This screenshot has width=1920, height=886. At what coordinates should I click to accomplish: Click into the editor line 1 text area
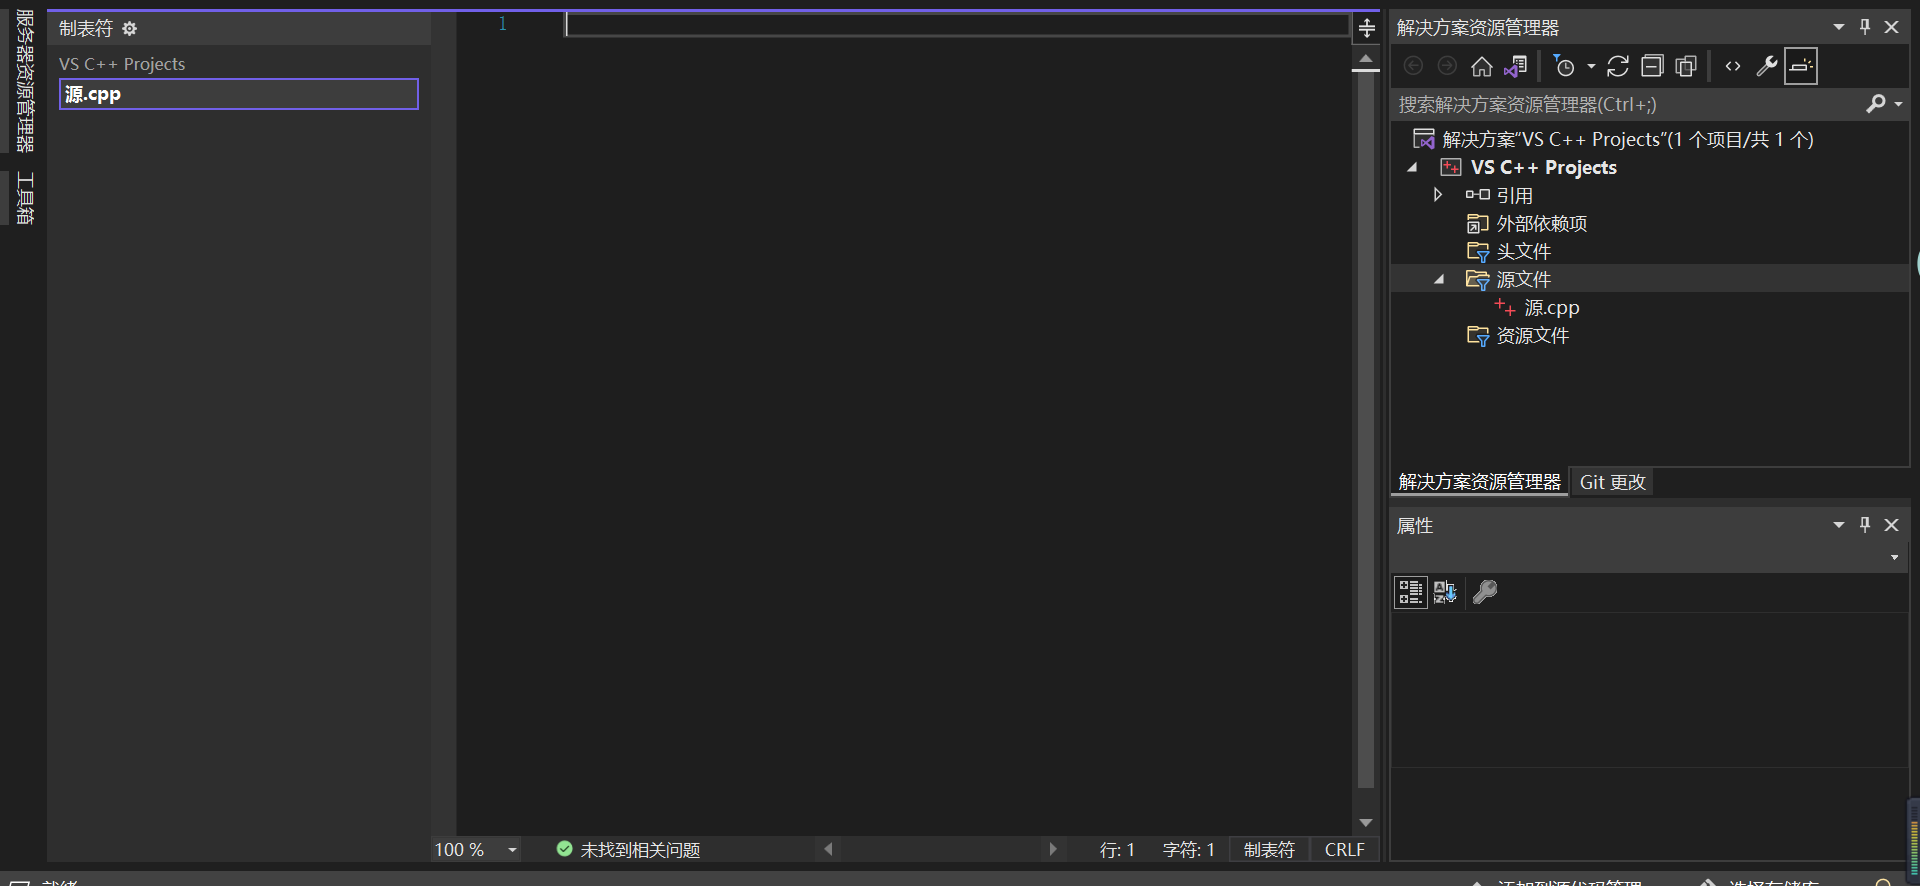957,24
